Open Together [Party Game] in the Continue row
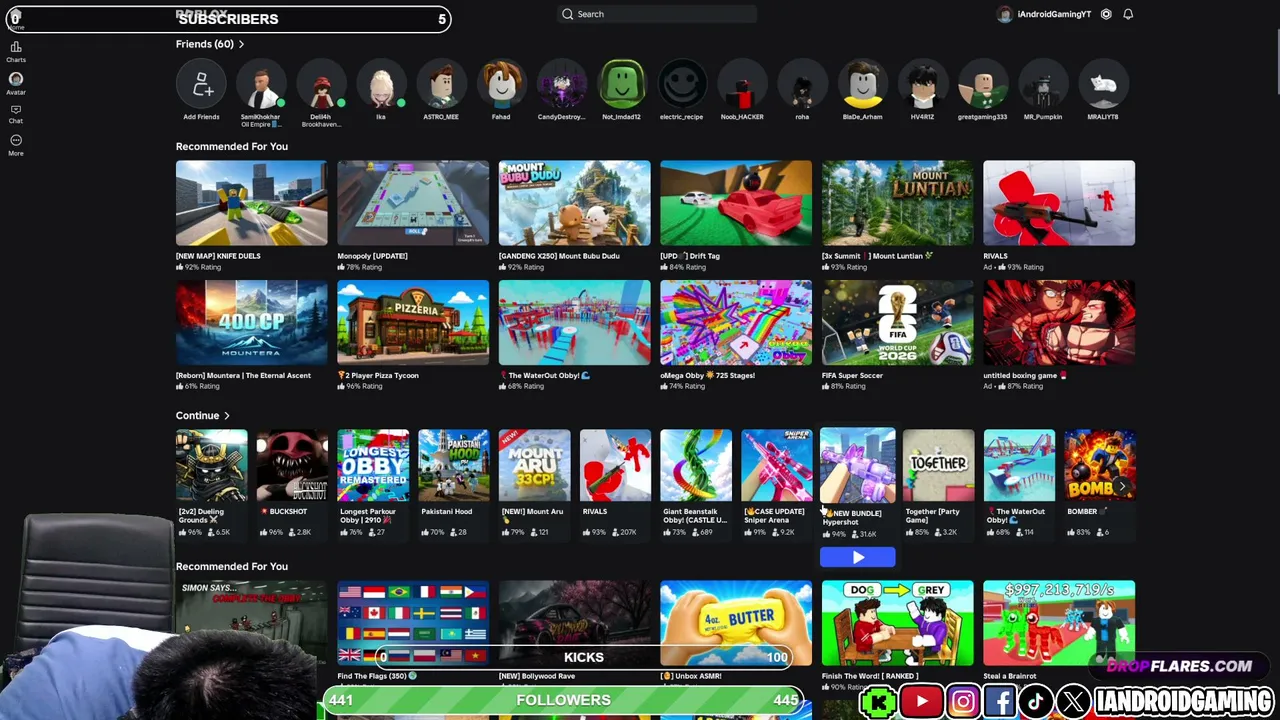The height and width of the screenshot is (720, 1280). click(x=938, y=466)
